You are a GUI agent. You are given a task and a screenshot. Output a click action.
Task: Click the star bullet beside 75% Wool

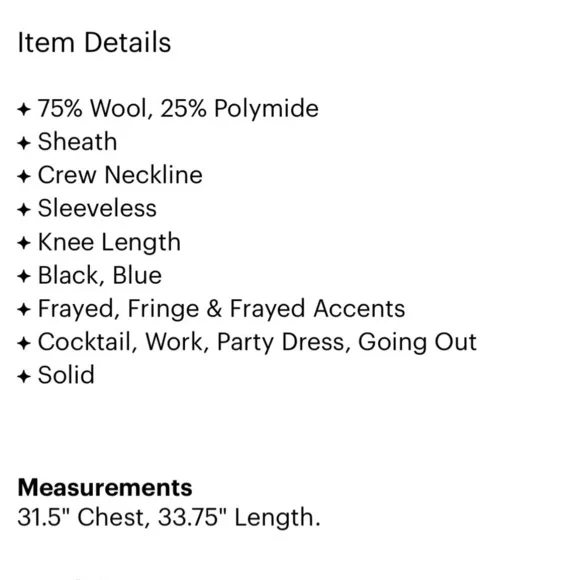(24, 109)
